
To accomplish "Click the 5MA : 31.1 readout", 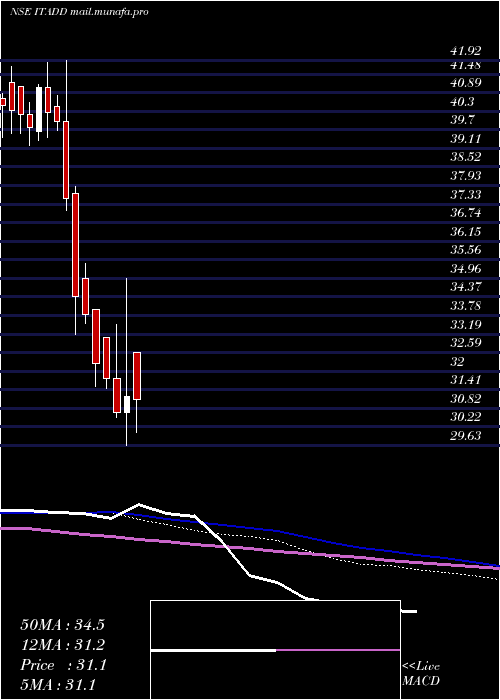I will (58, 684).
